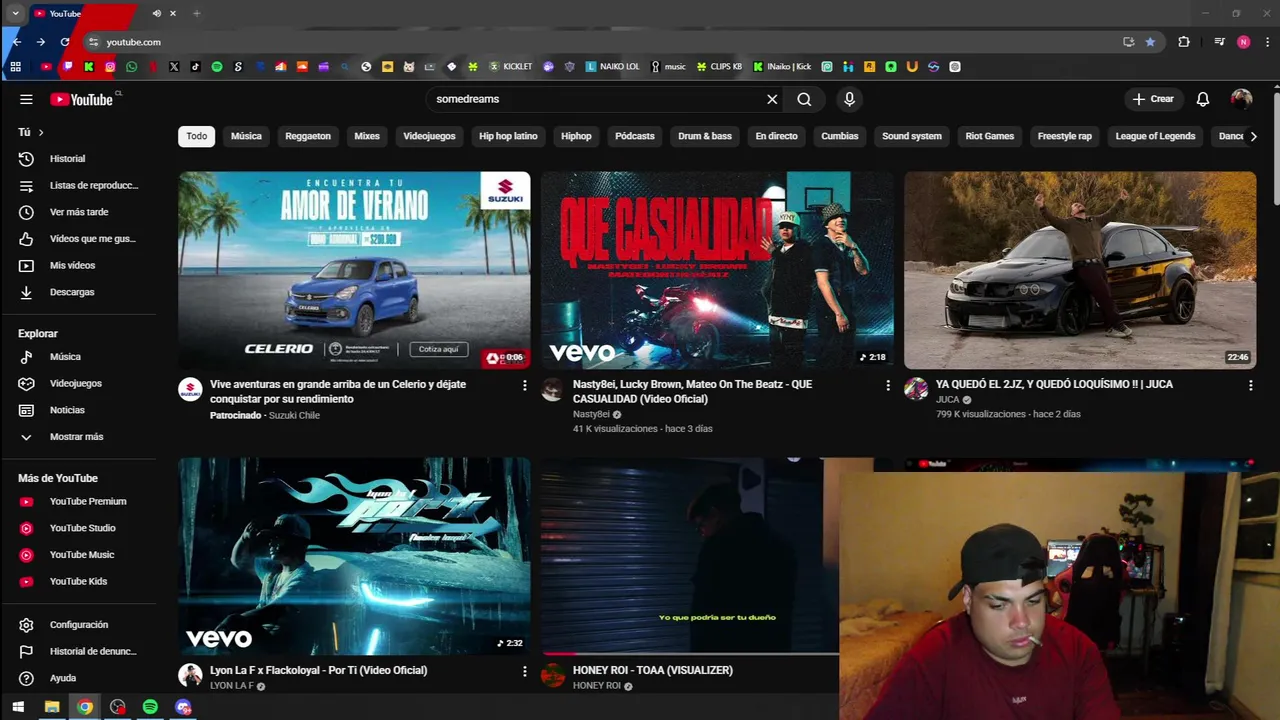Go back in the browser

[x=17, y=42]
